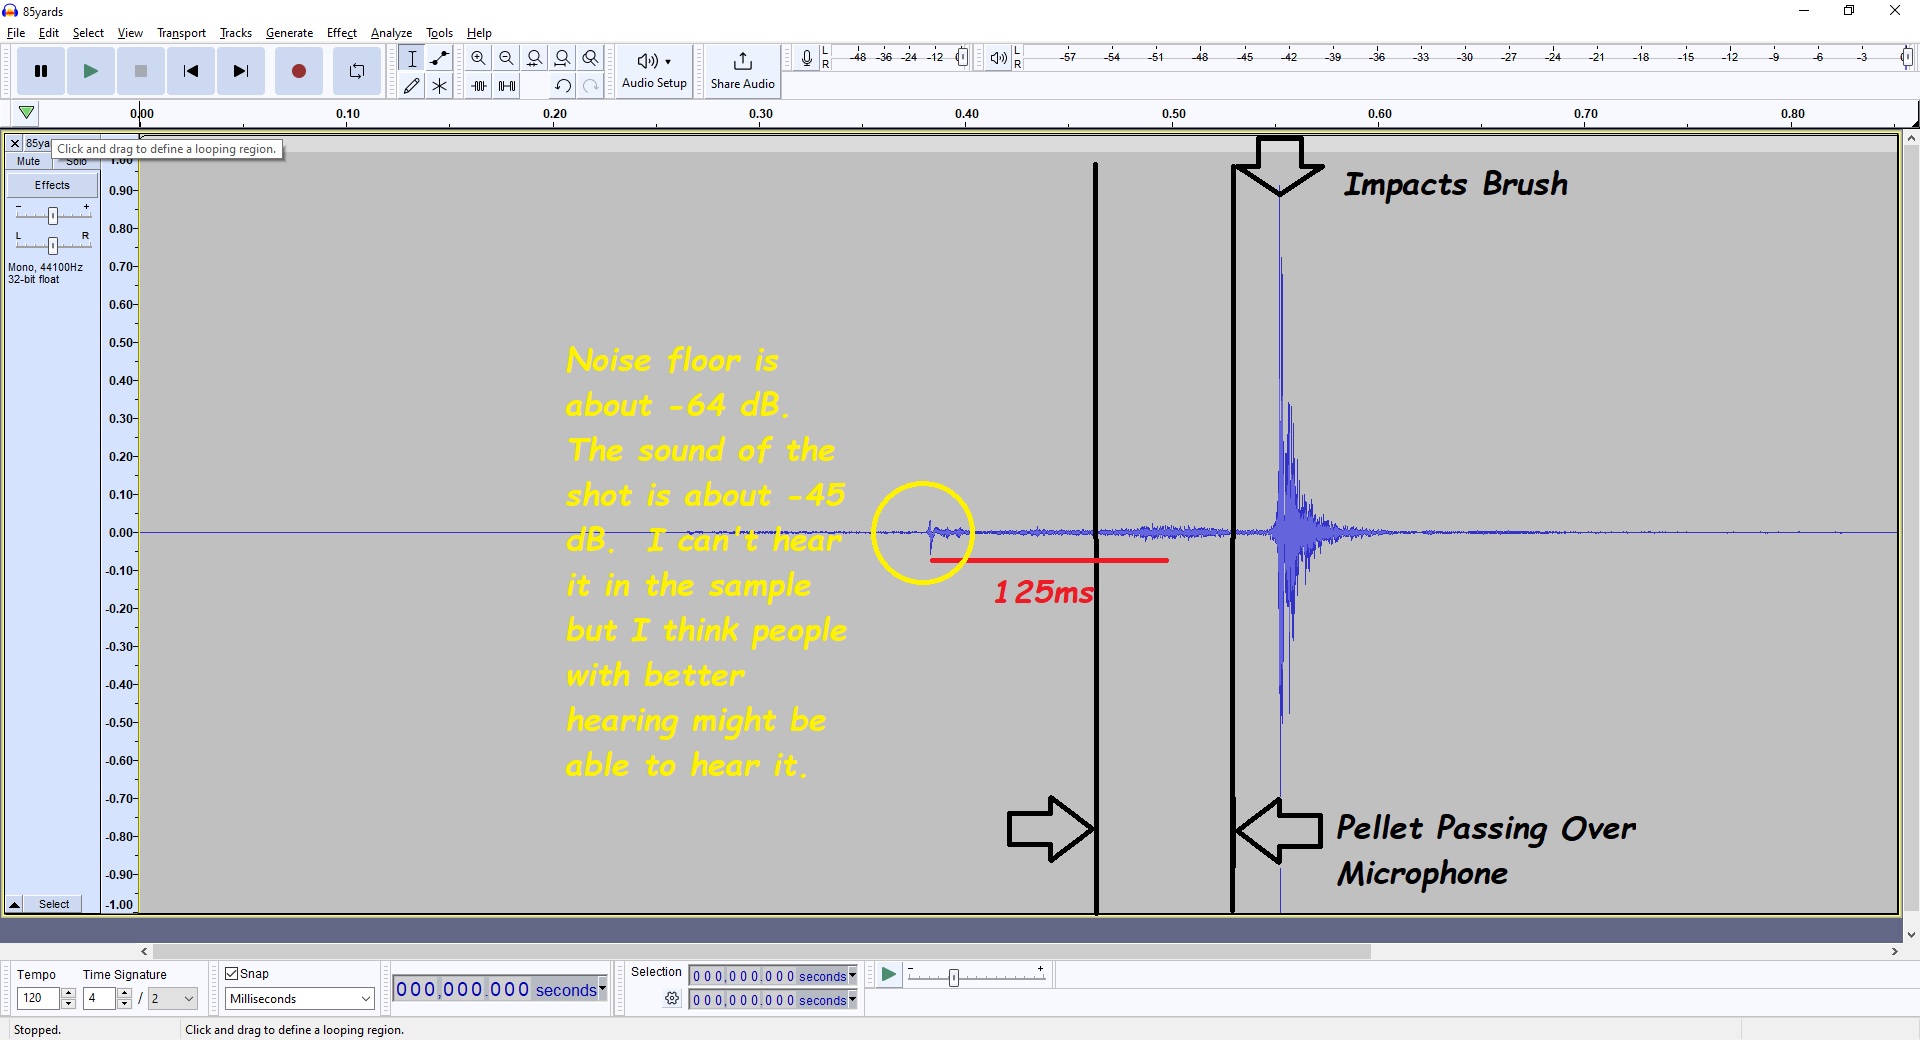Viewport: 1920px width, 1040px height.
Task: Fit selection to width zoom icon
Action: tap(535, 58)
